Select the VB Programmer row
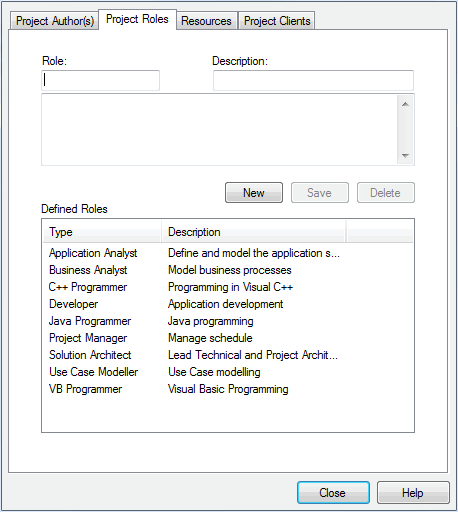 tap(85, 389)
